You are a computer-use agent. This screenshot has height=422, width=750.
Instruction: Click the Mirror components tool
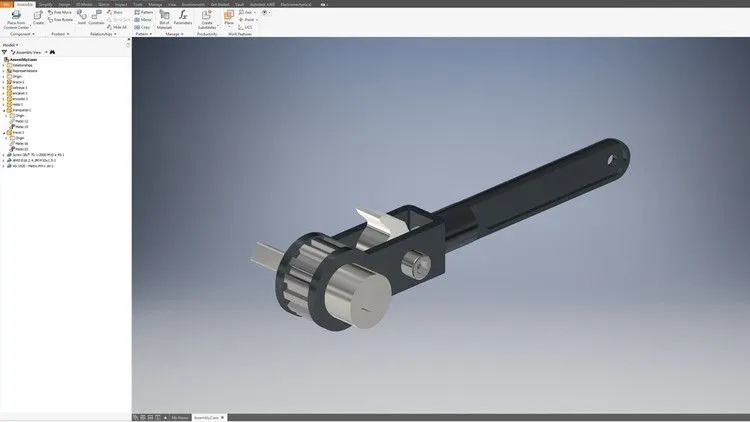pos(143,20)
